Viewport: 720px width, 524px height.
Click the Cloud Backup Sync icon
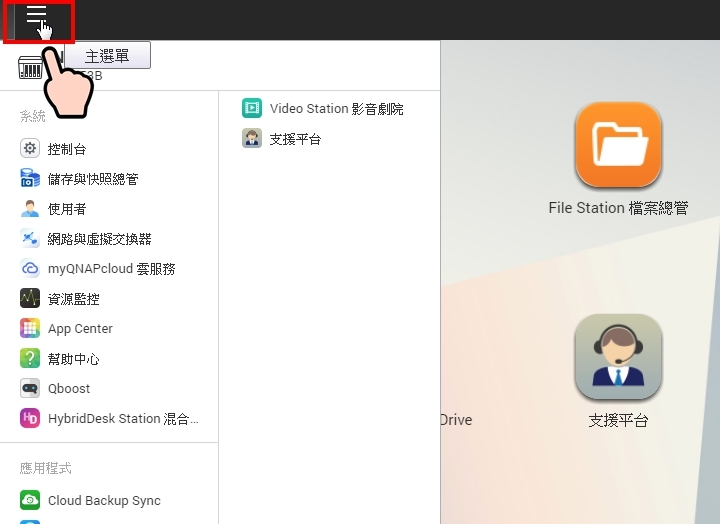(x=30, y=500)
